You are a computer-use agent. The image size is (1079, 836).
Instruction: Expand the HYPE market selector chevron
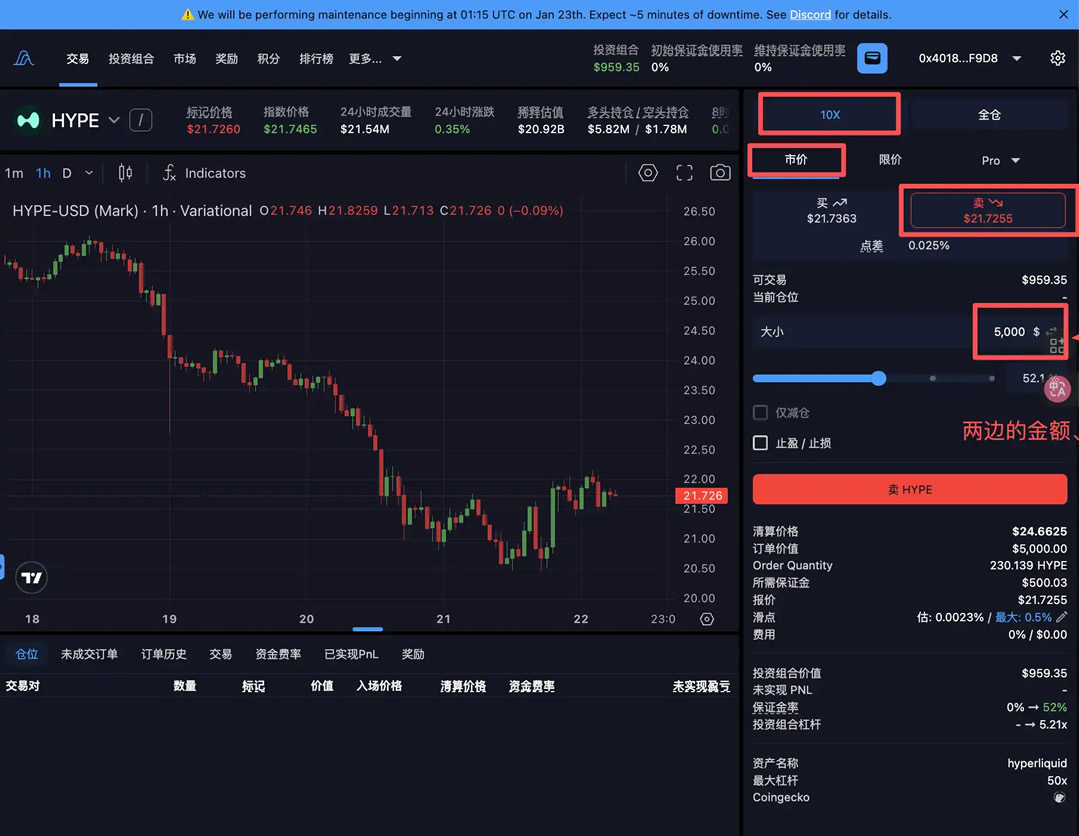114,120
